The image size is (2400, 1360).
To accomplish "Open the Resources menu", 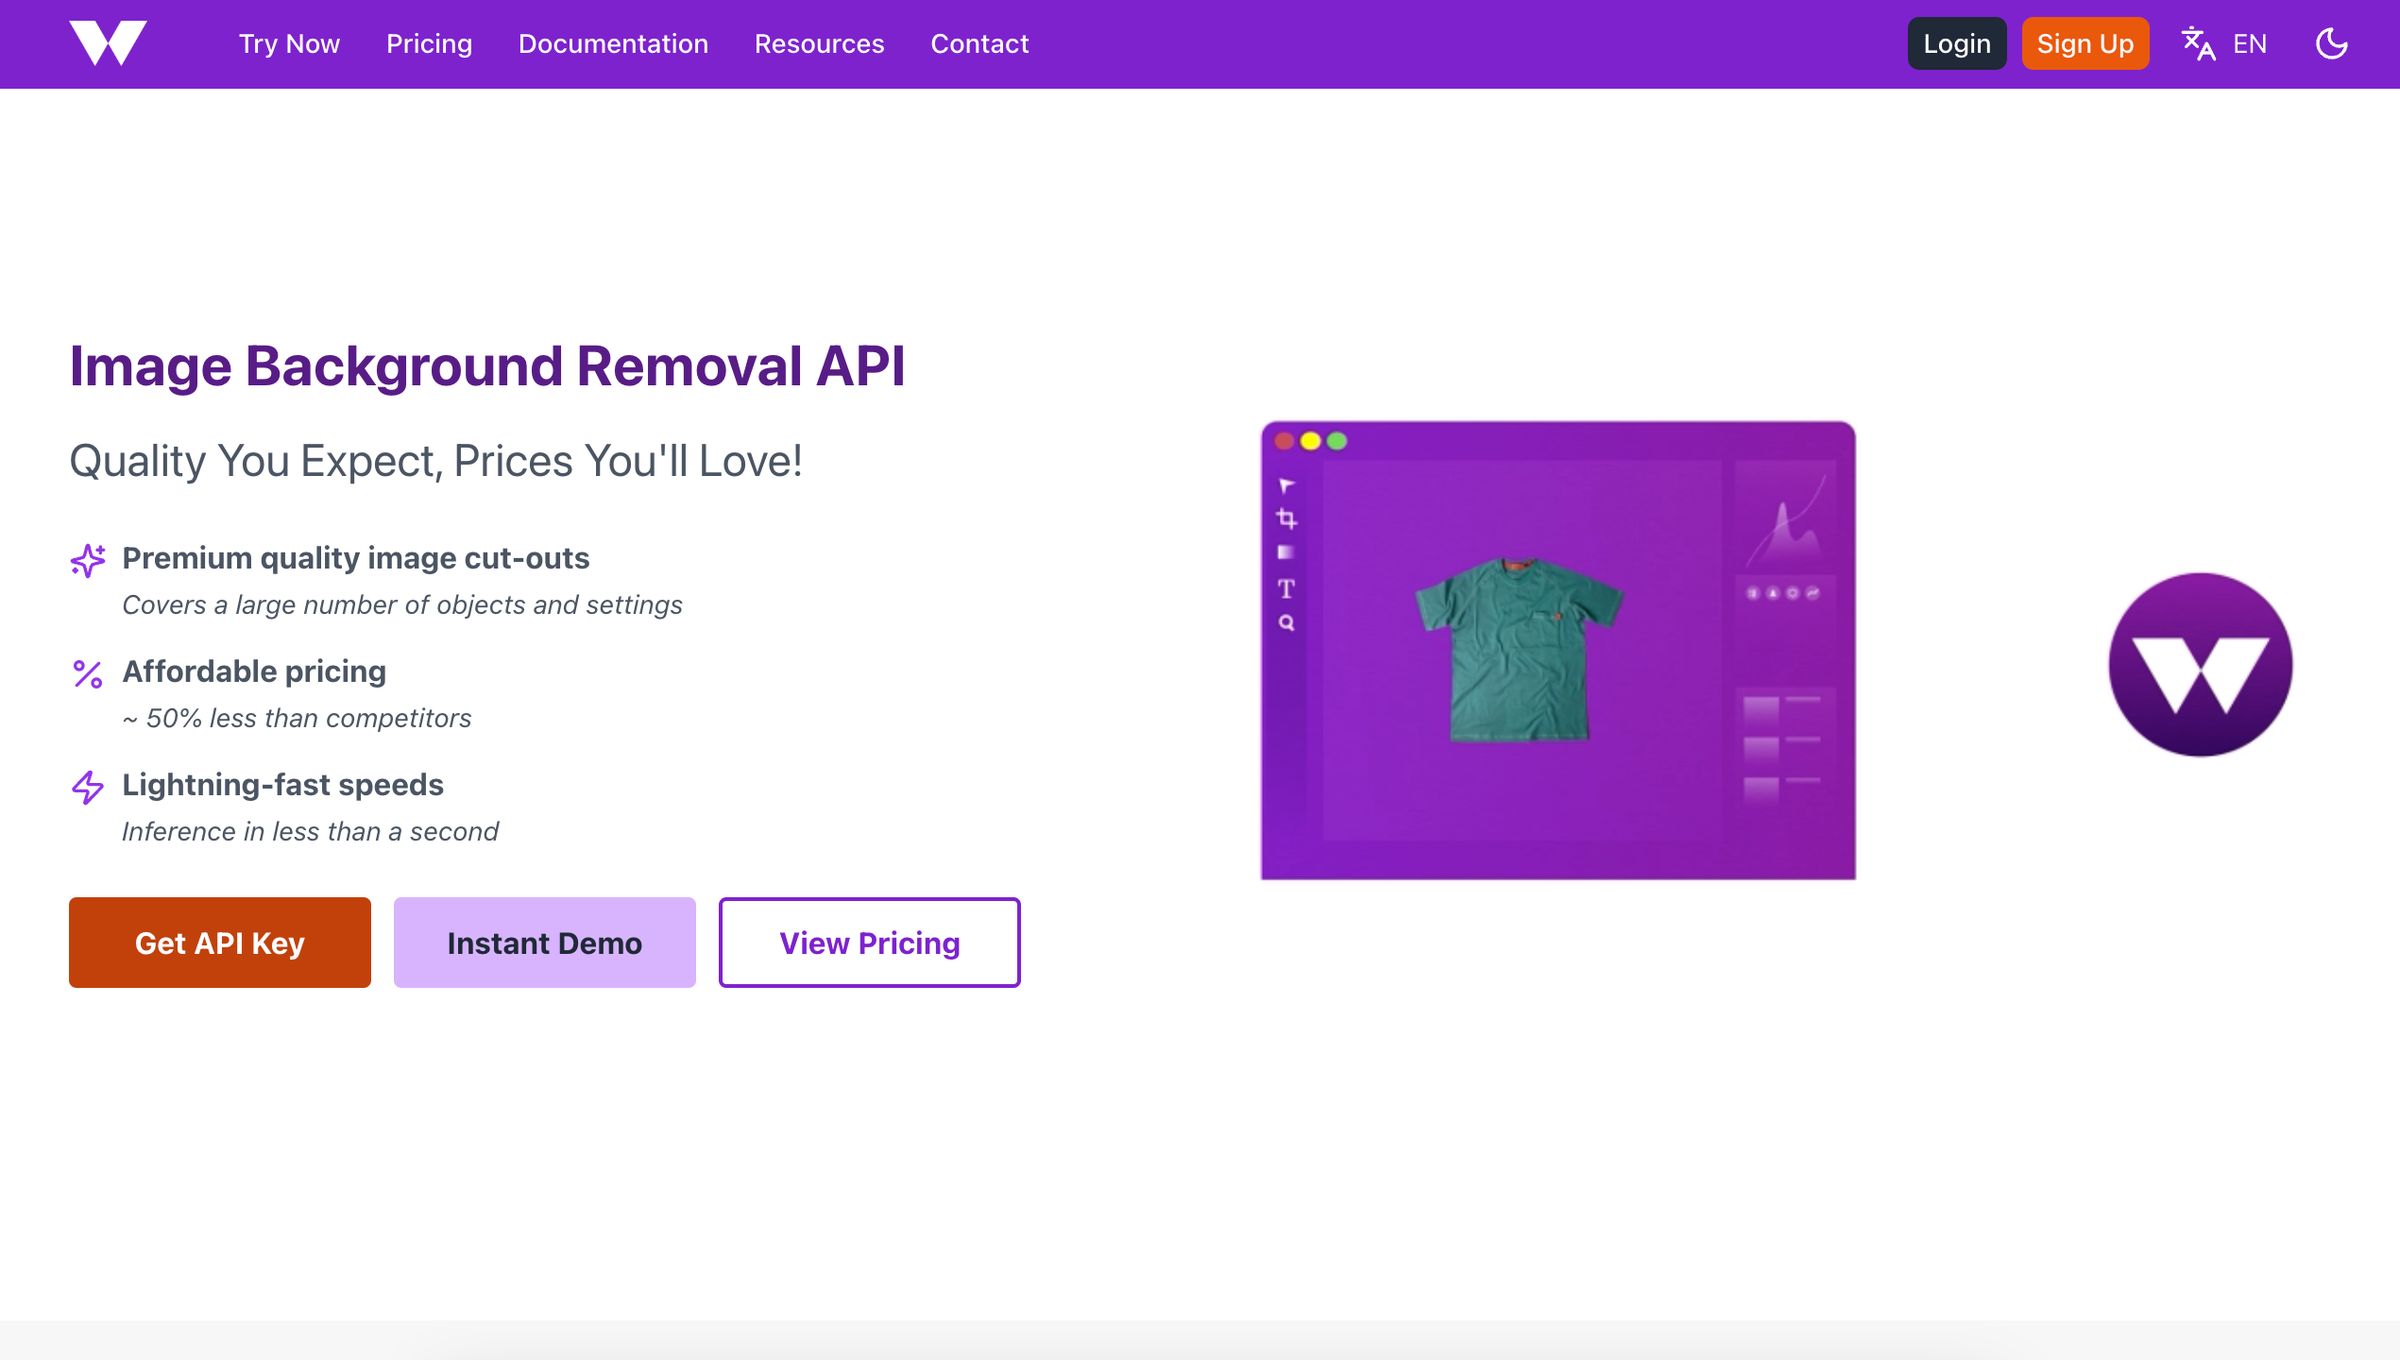I will tap(819, 43).
